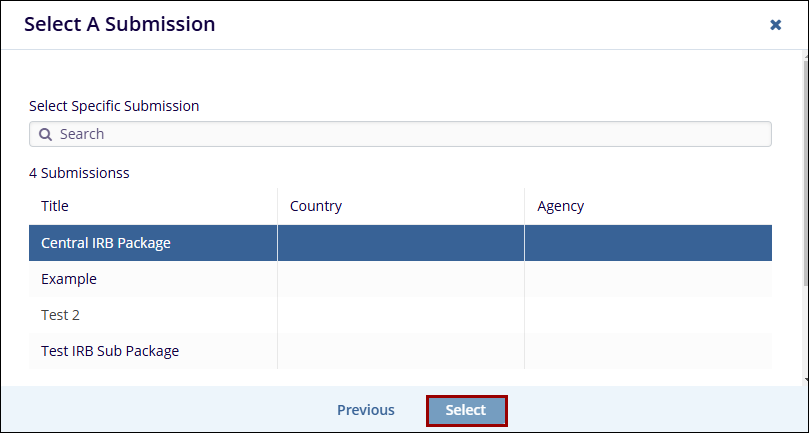Screen dimensions: 809x433
Task: Sort by the Agency column header
Action: pyautogui.click(x=561, y=206)
